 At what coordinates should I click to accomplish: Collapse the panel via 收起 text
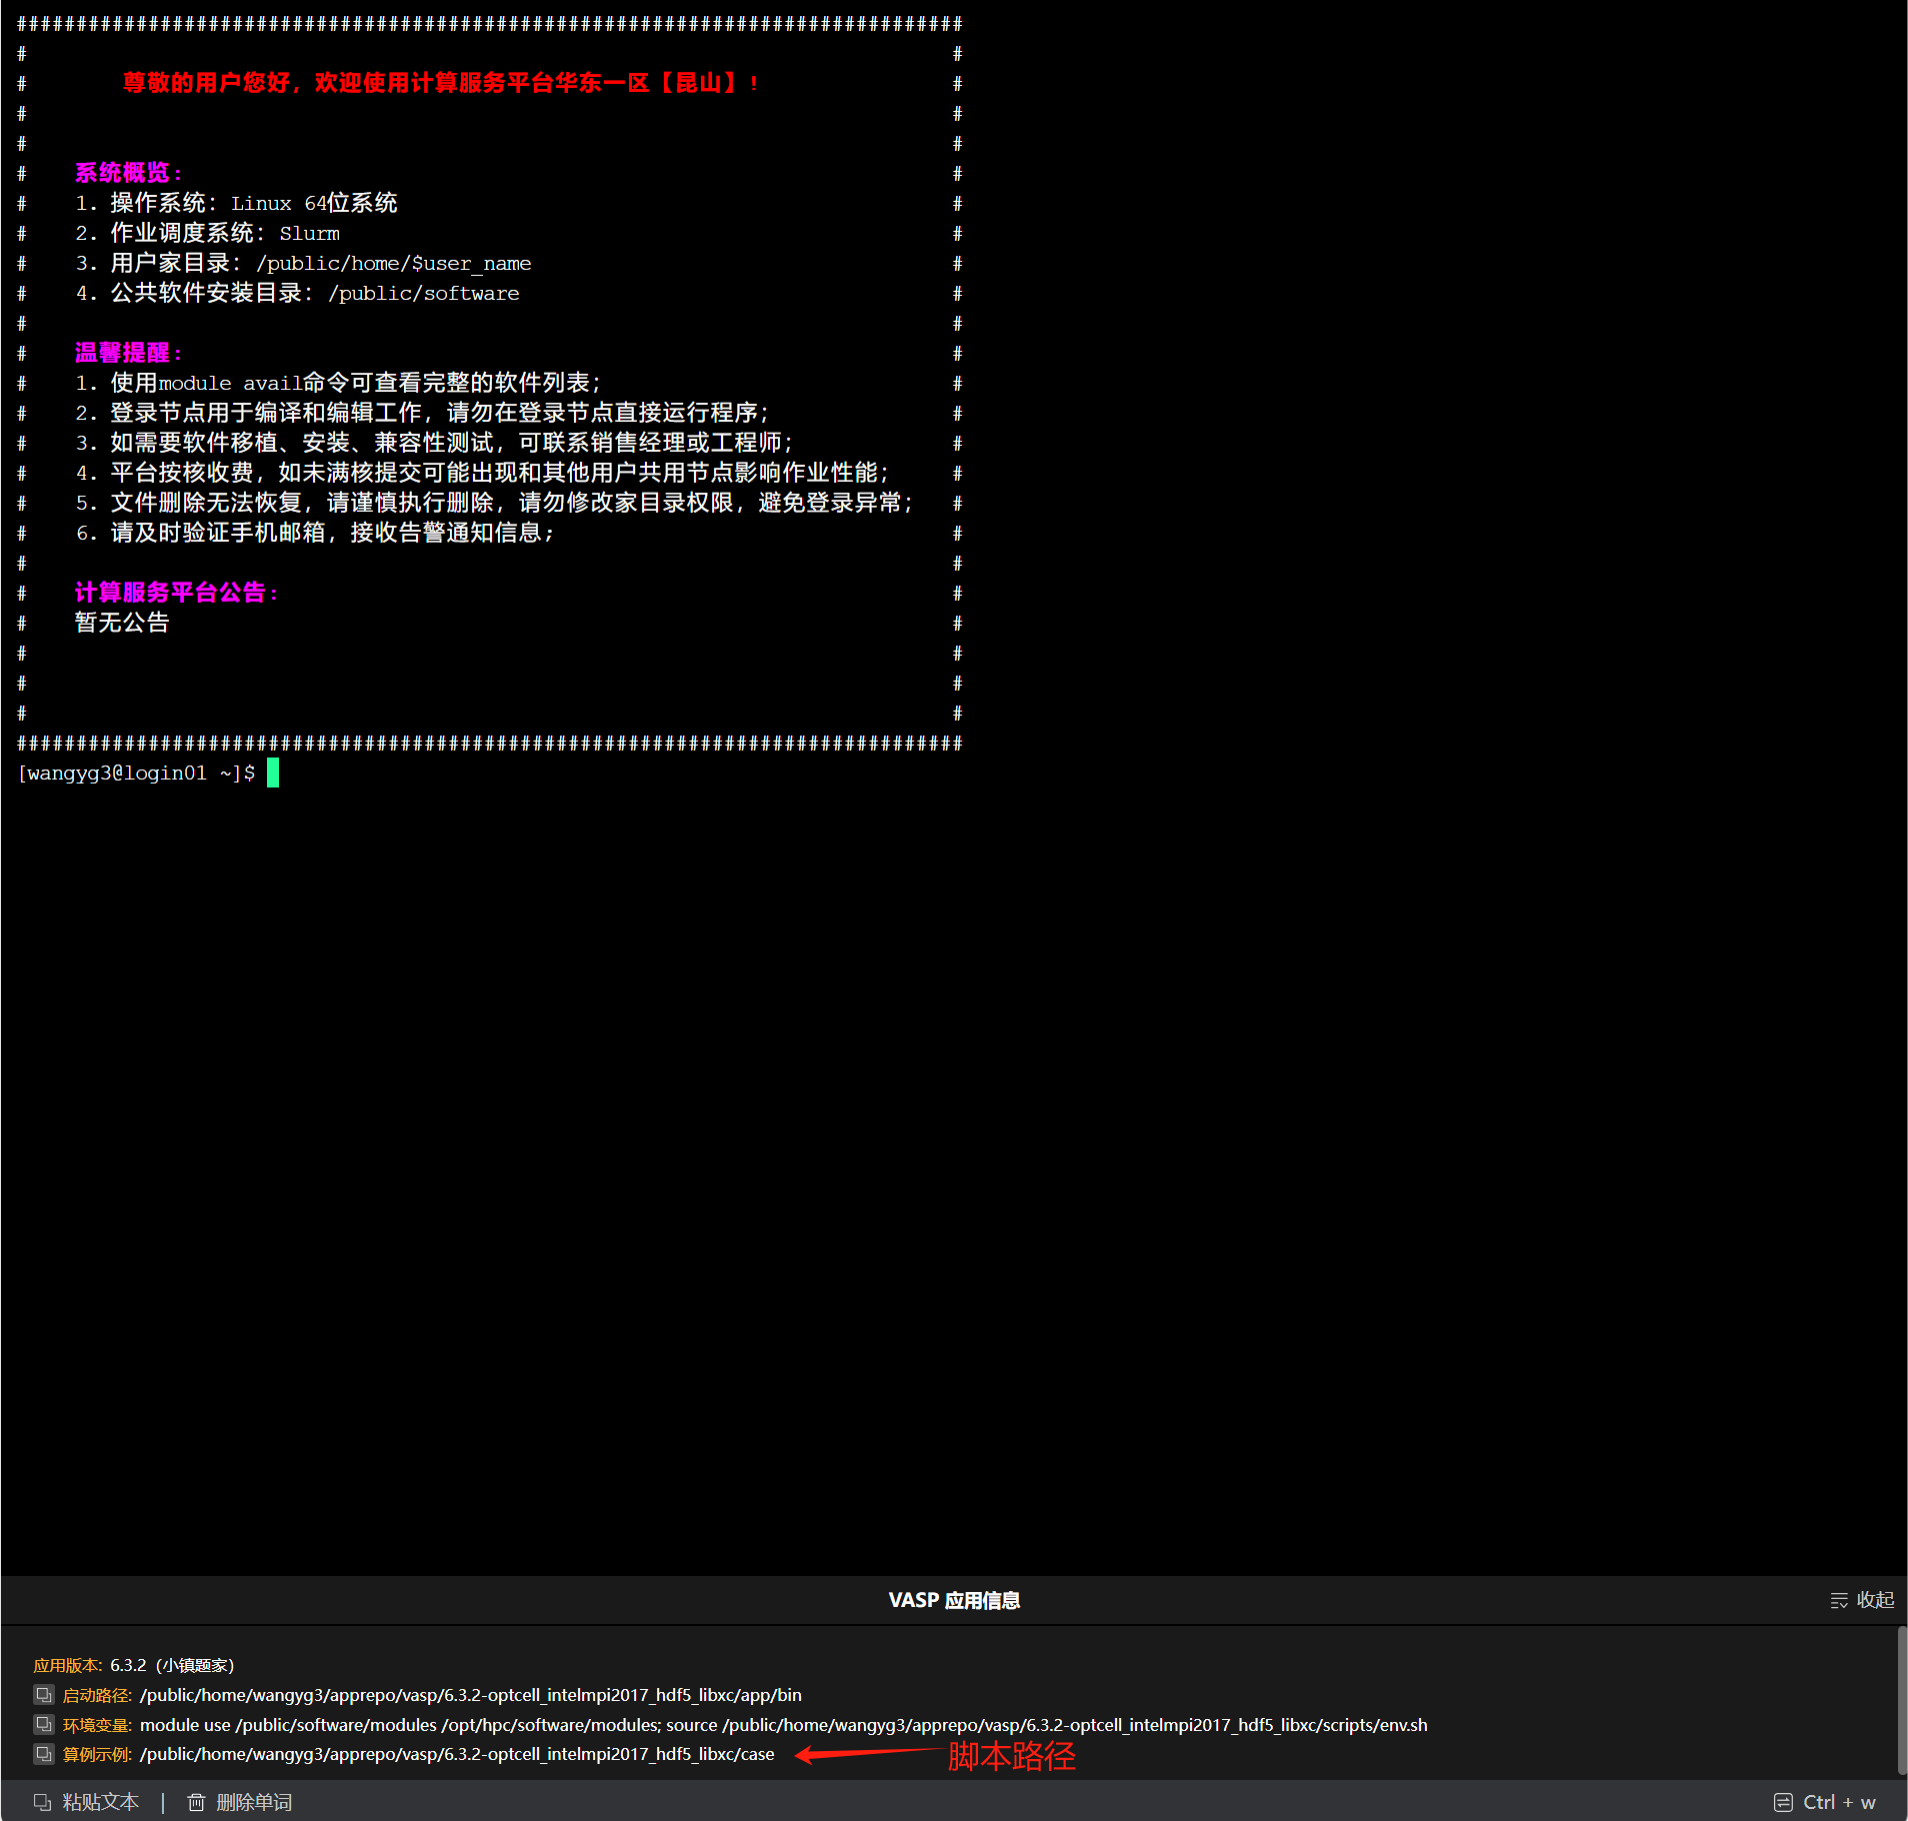[1875, 1600]
